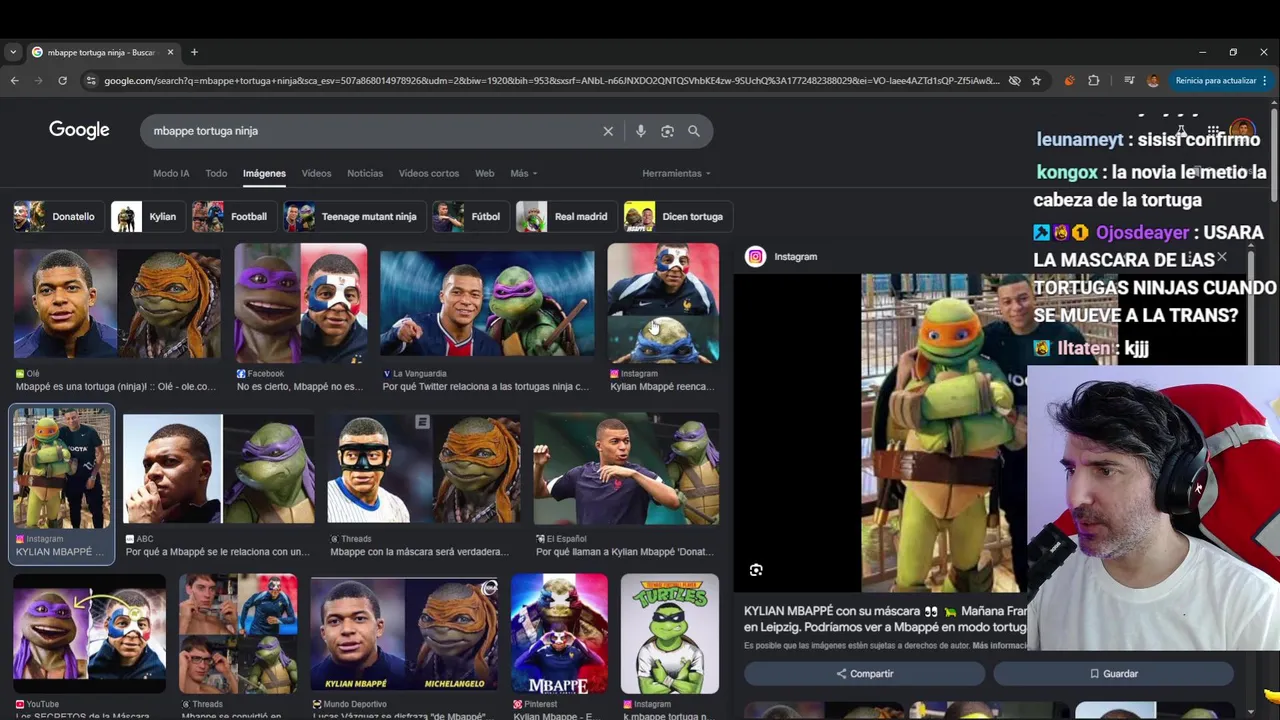1280x720 pixels.
Task: Click the incognito-style eye icon in address bar
Action: [1014, 80]
